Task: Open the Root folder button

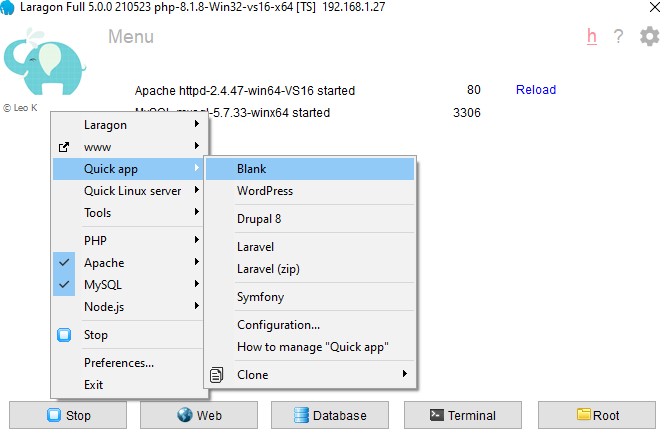Action: coord(597,415)
